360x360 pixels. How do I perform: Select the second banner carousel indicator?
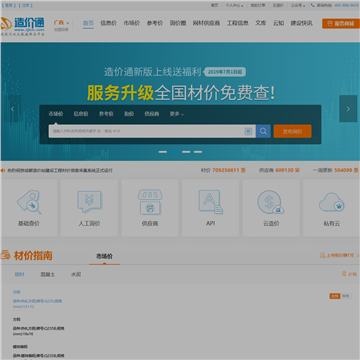174,152
